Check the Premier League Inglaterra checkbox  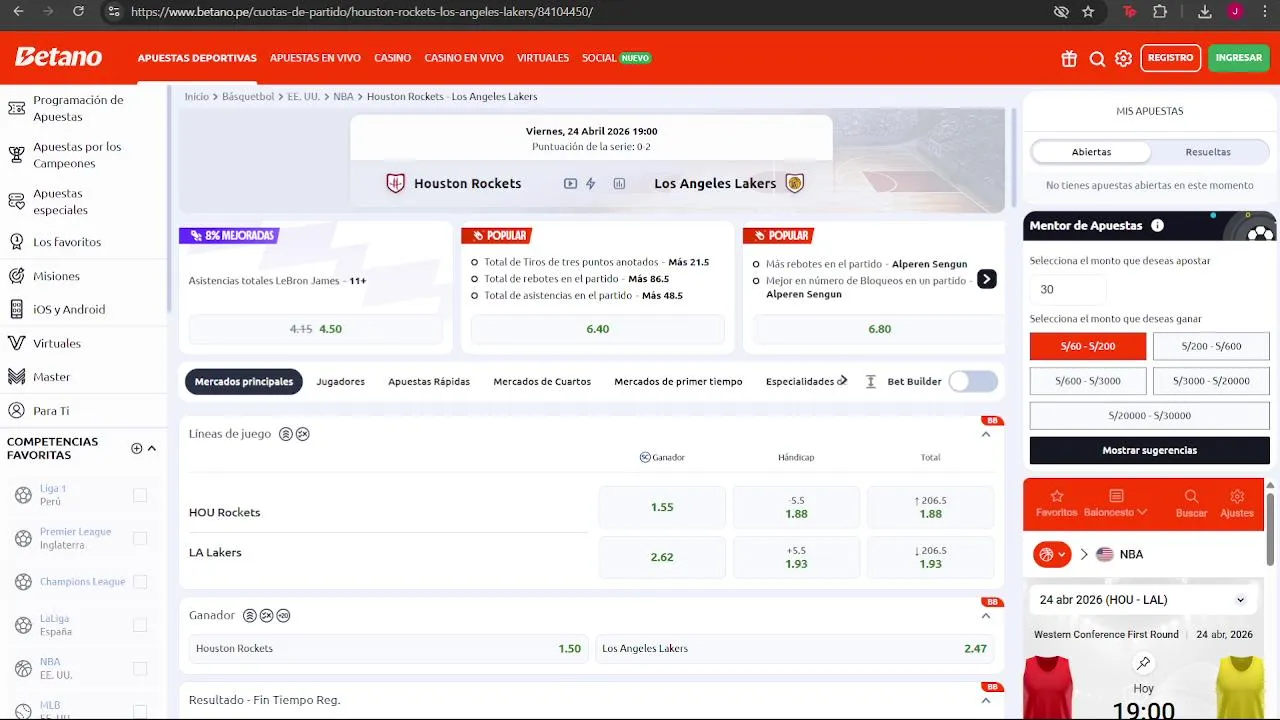point(140,538)
